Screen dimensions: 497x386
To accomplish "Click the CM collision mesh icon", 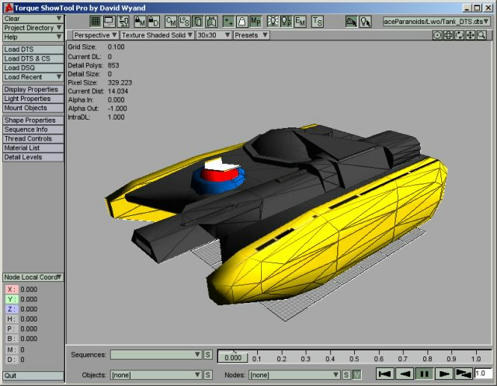I will tap(171, 21).
